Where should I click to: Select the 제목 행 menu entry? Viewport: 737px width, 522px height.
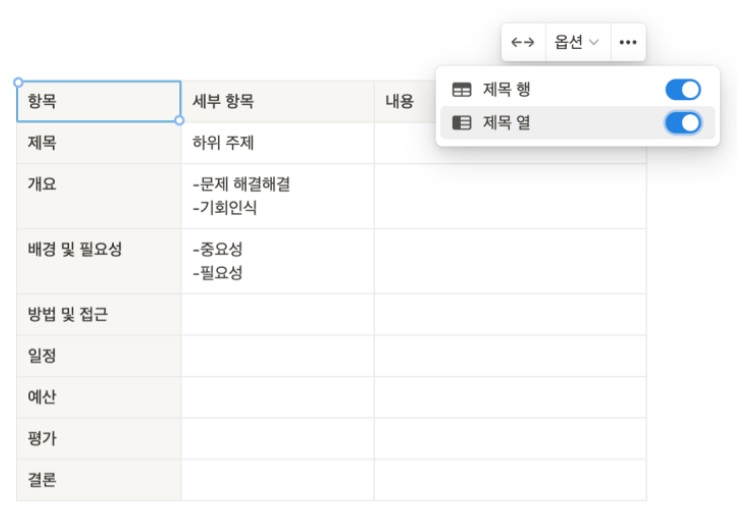[577, 89]
